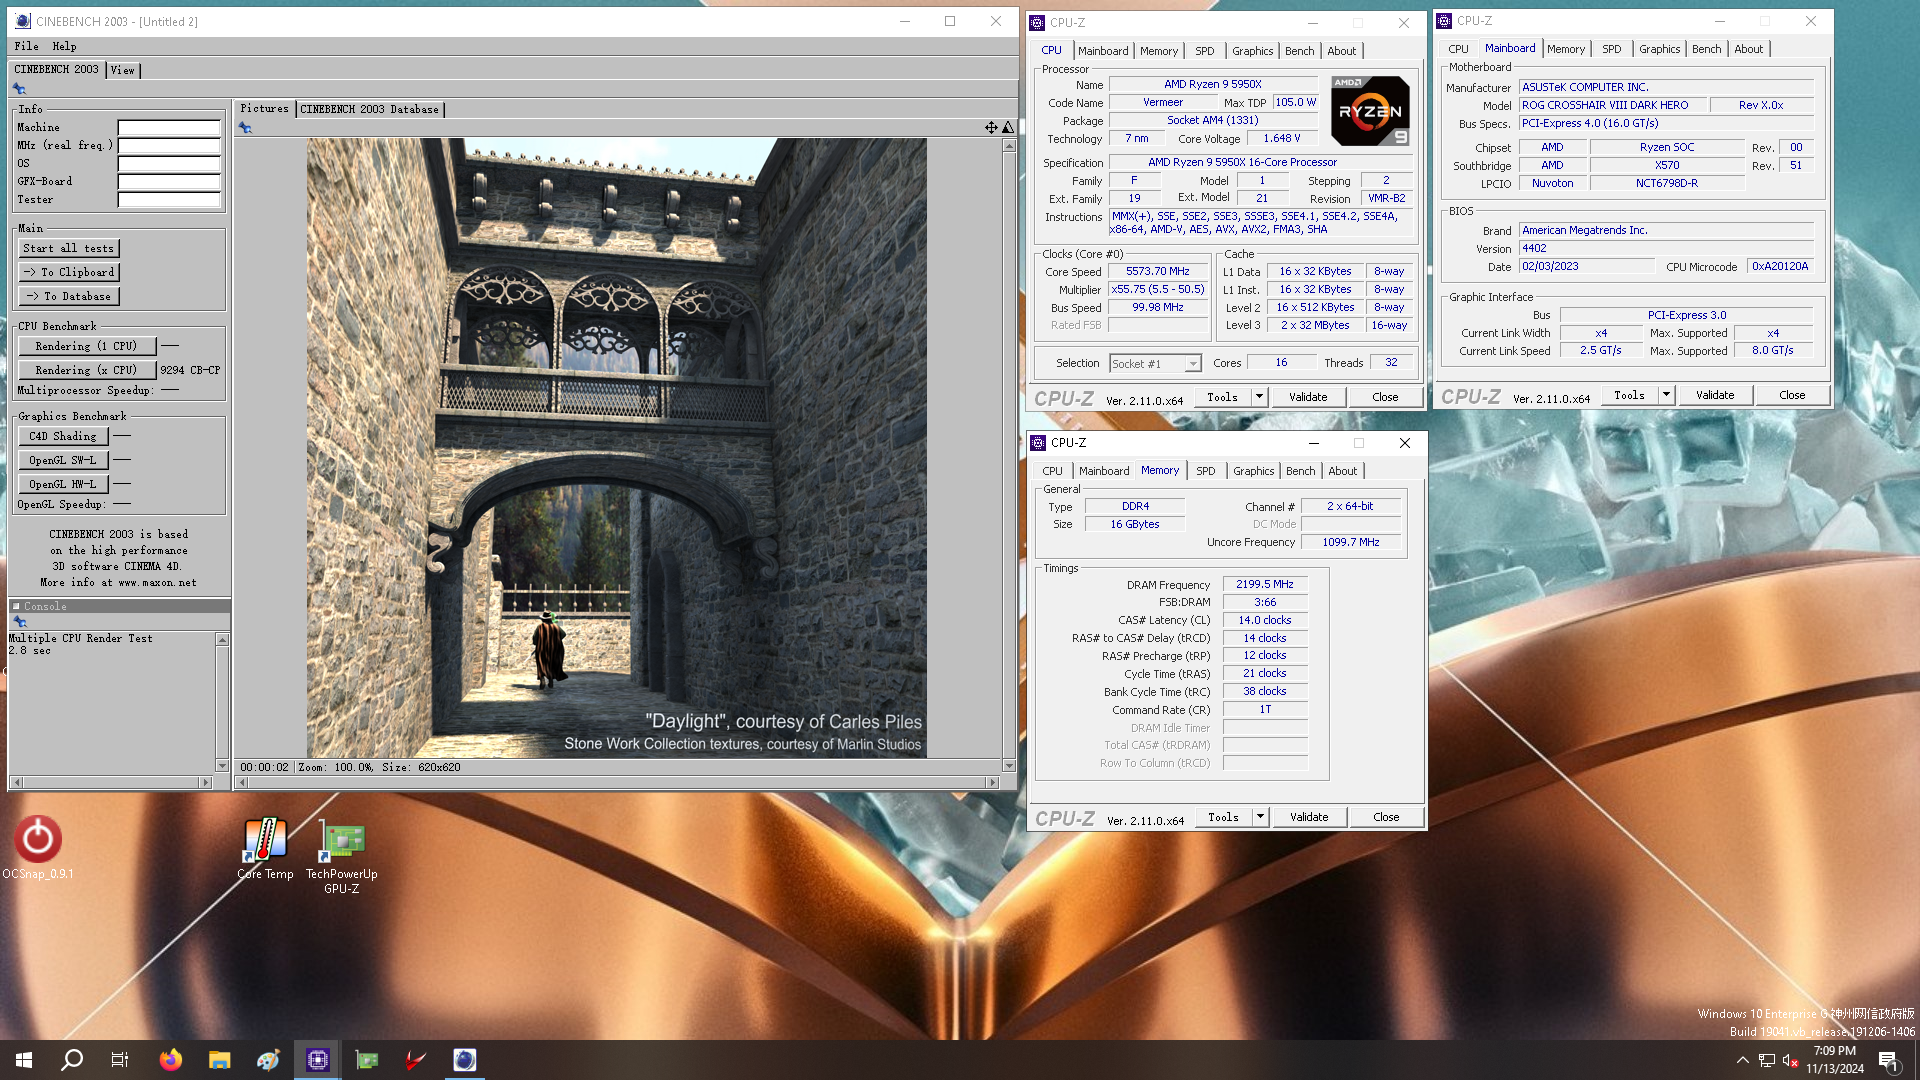Click move crosshair icon in Pictures panel

tap(991, 128)
